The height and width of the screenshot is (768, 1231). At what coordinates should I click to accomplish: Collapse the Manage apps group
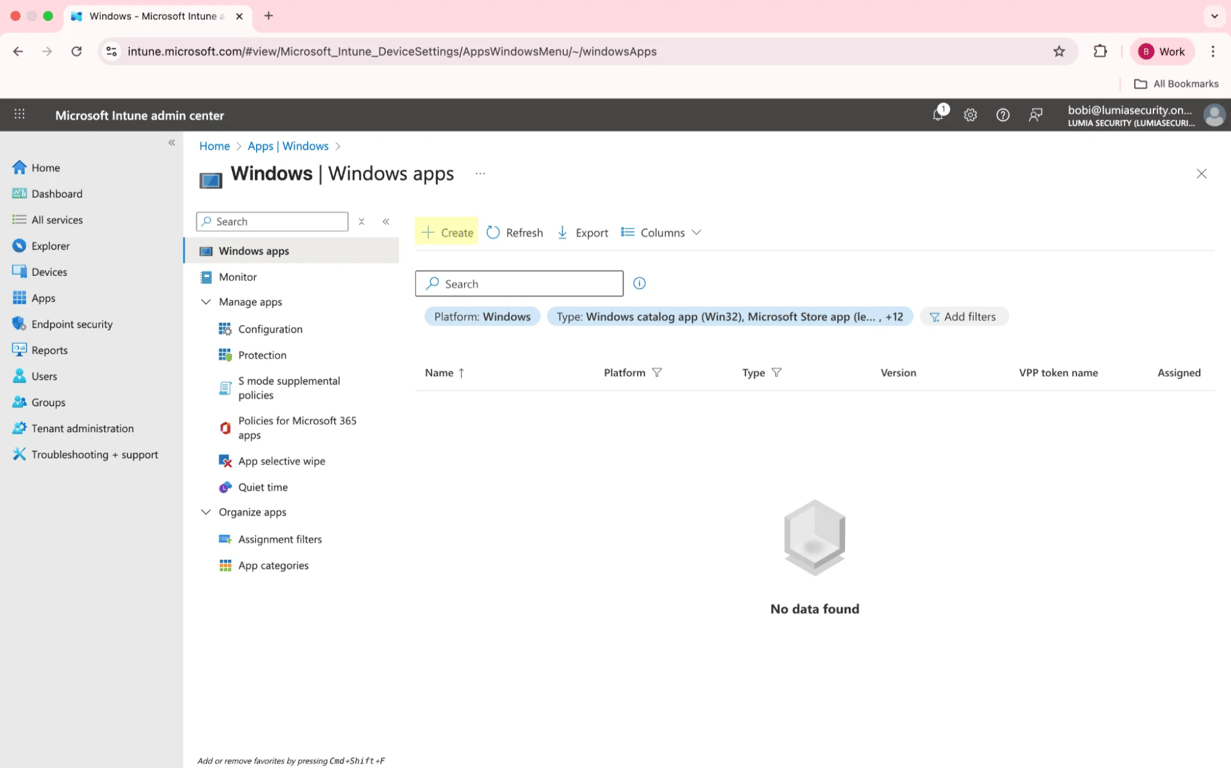206,302
